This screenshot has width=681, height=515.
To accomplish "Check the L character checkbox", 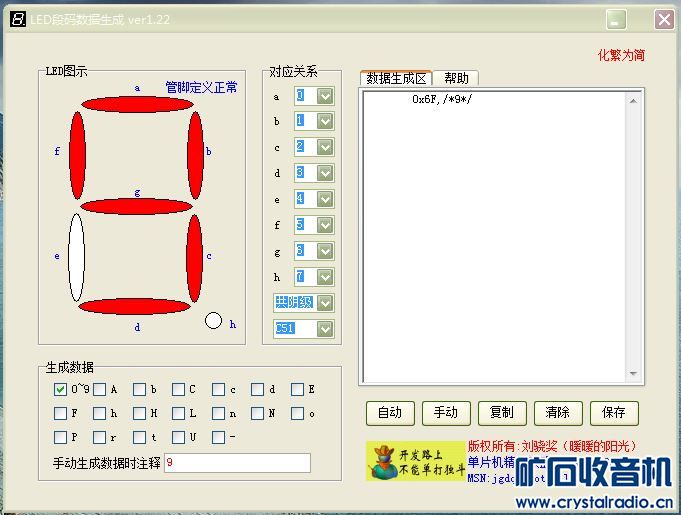I will [x=179, y=413].
